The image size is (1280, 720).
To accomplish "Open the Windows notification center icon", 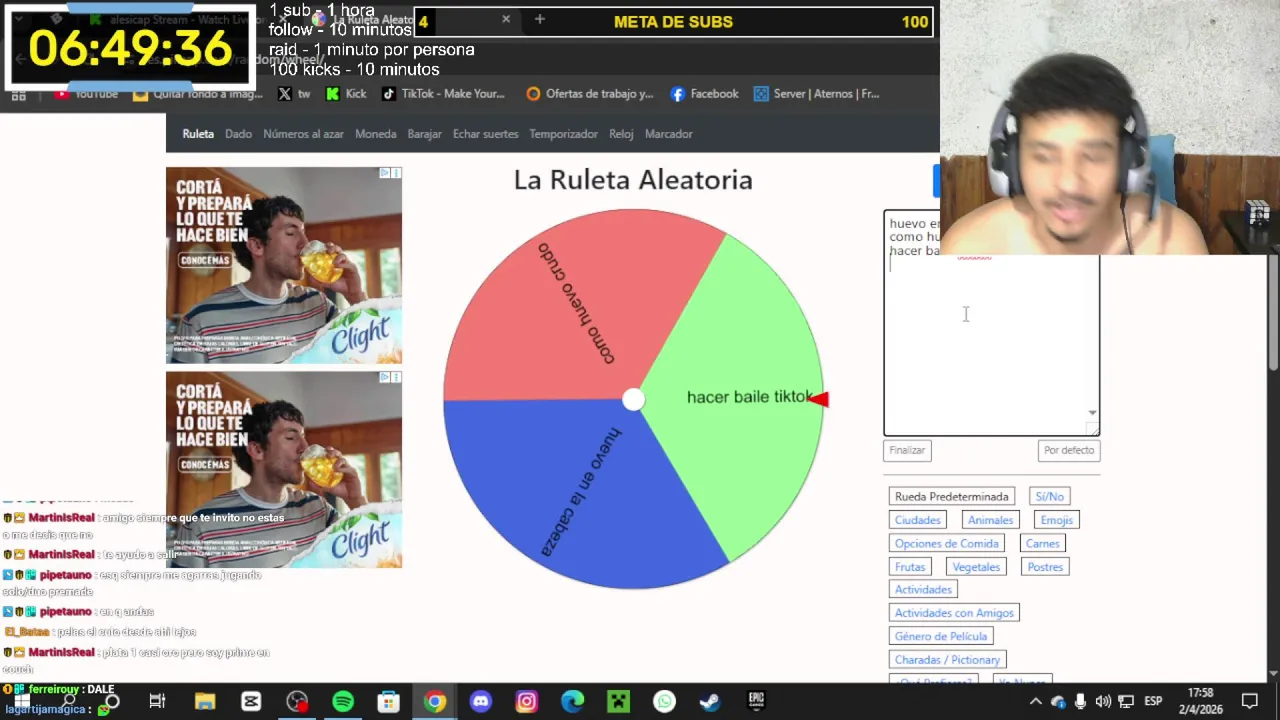I will 1250,702.
